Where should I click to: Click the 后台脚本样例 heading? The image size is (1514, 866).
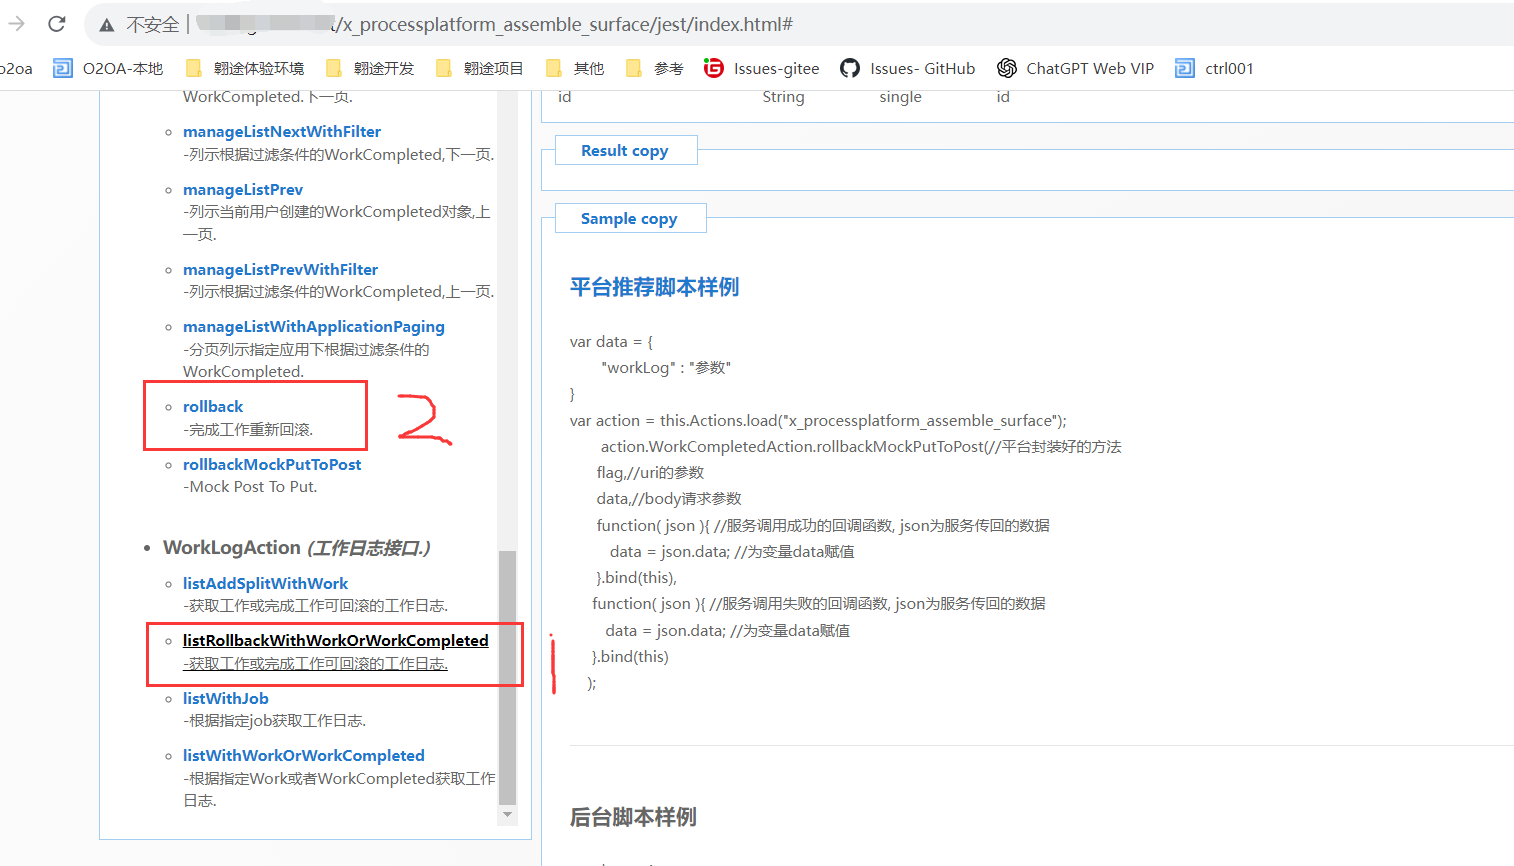pos(633,817)
